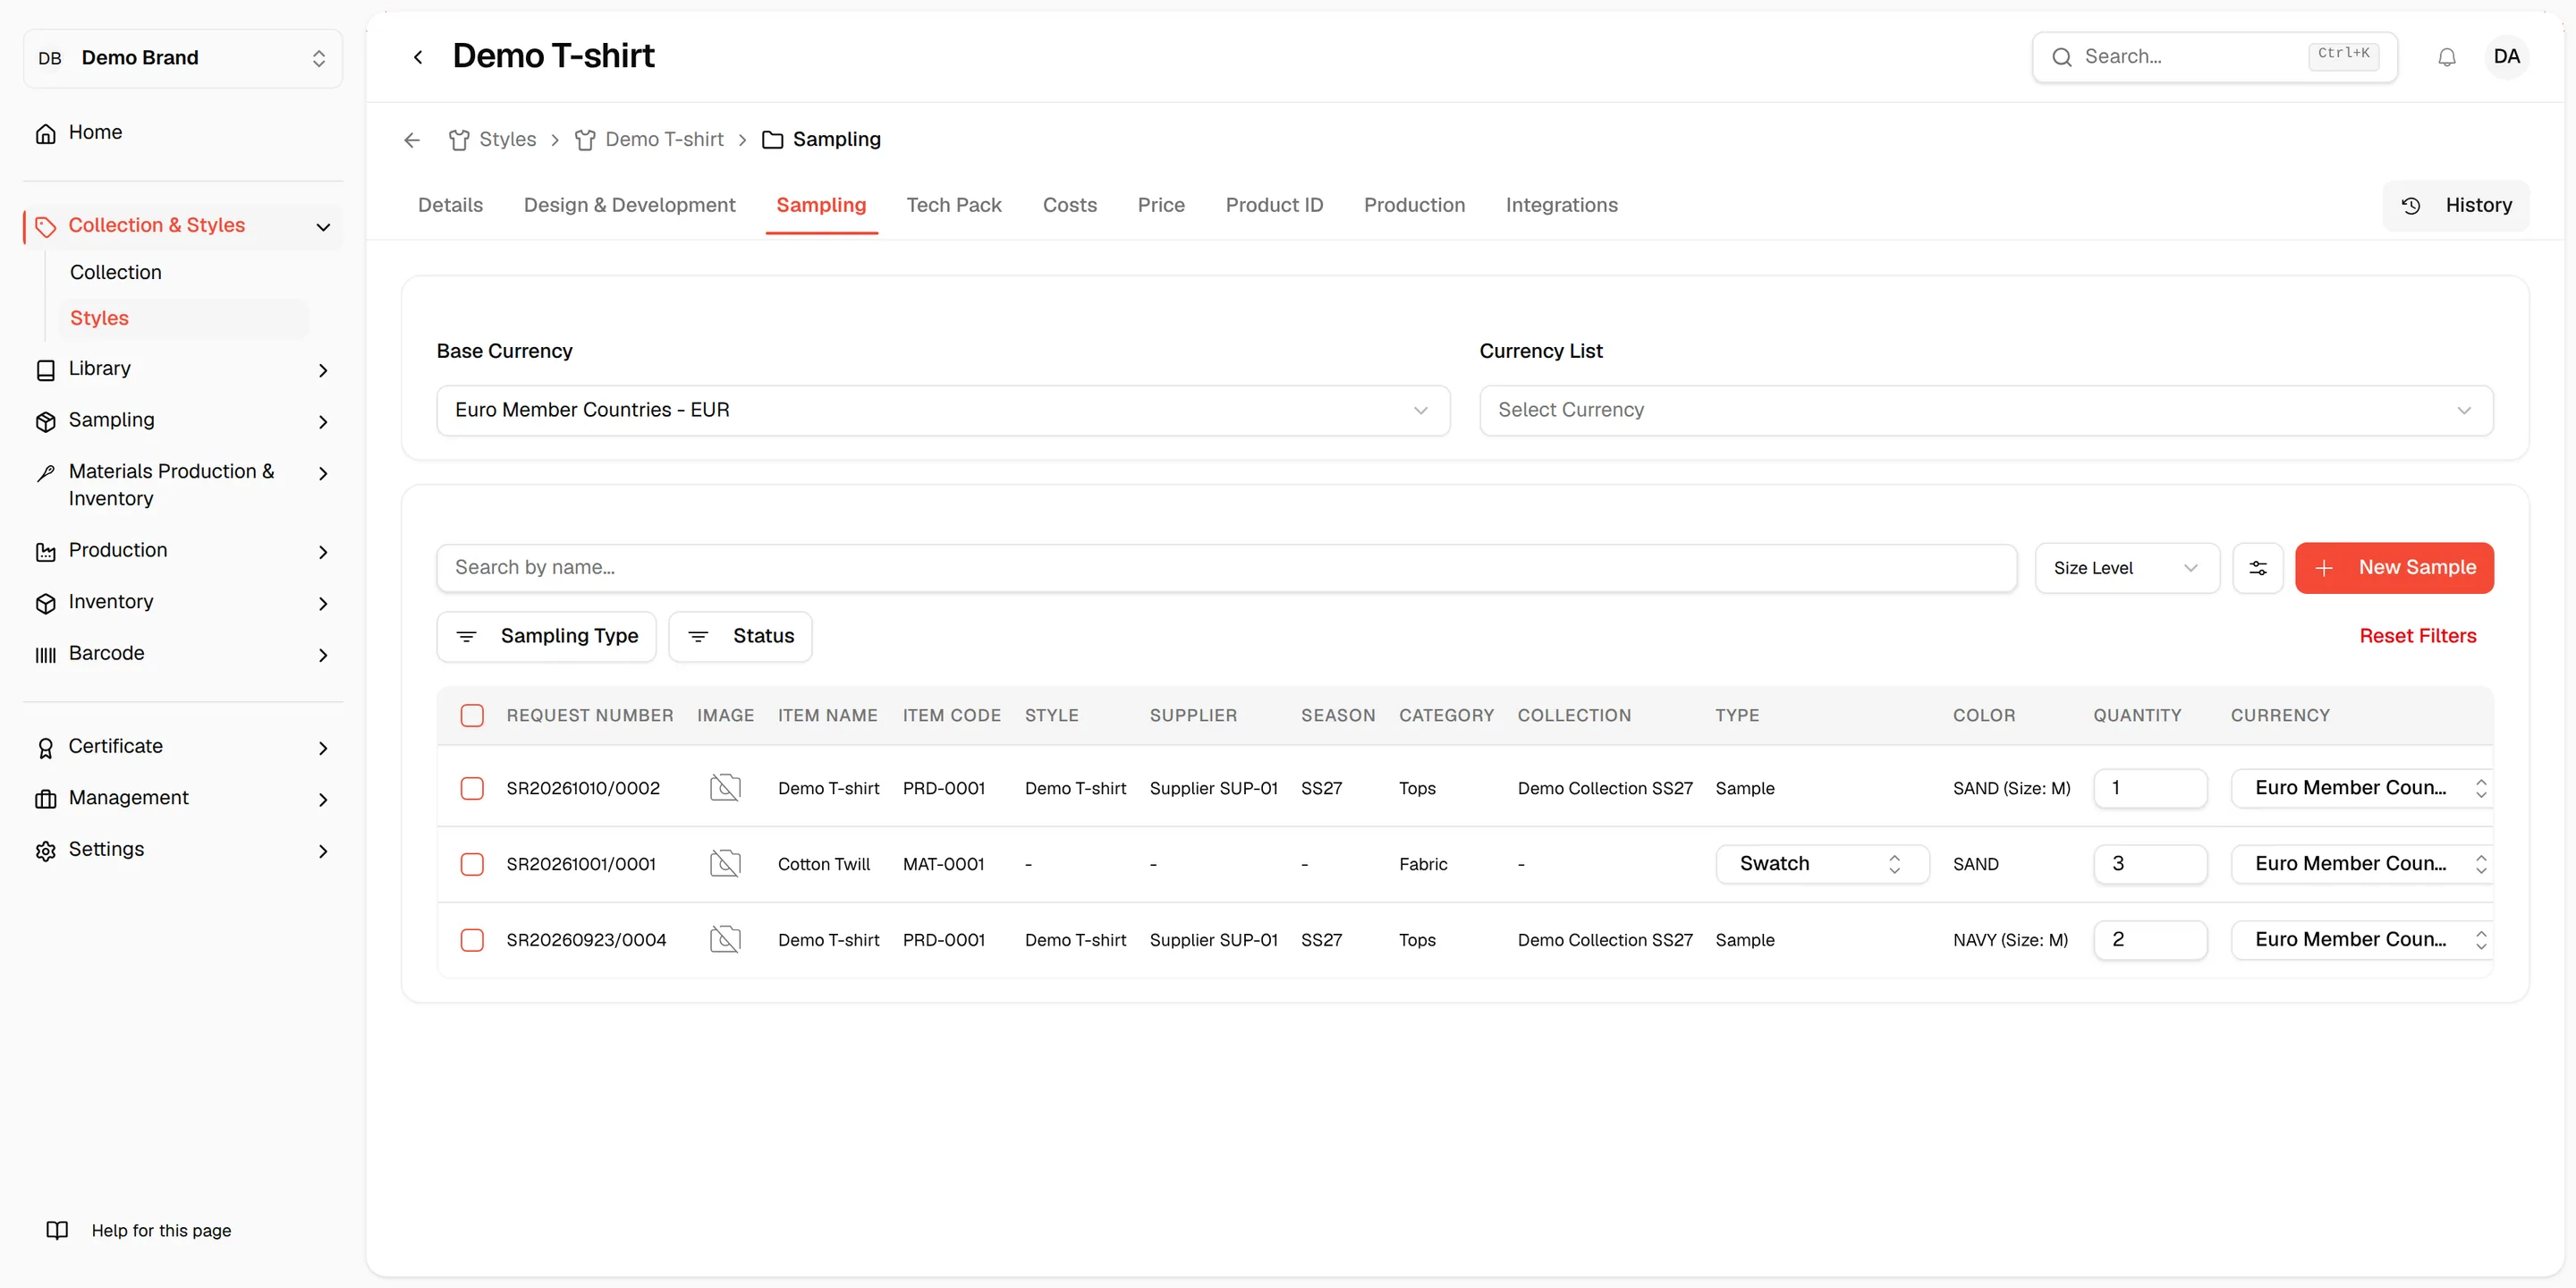
Task: Click the quantity field showing 1
Action: pyautogui.click(x=2150, y=788)
